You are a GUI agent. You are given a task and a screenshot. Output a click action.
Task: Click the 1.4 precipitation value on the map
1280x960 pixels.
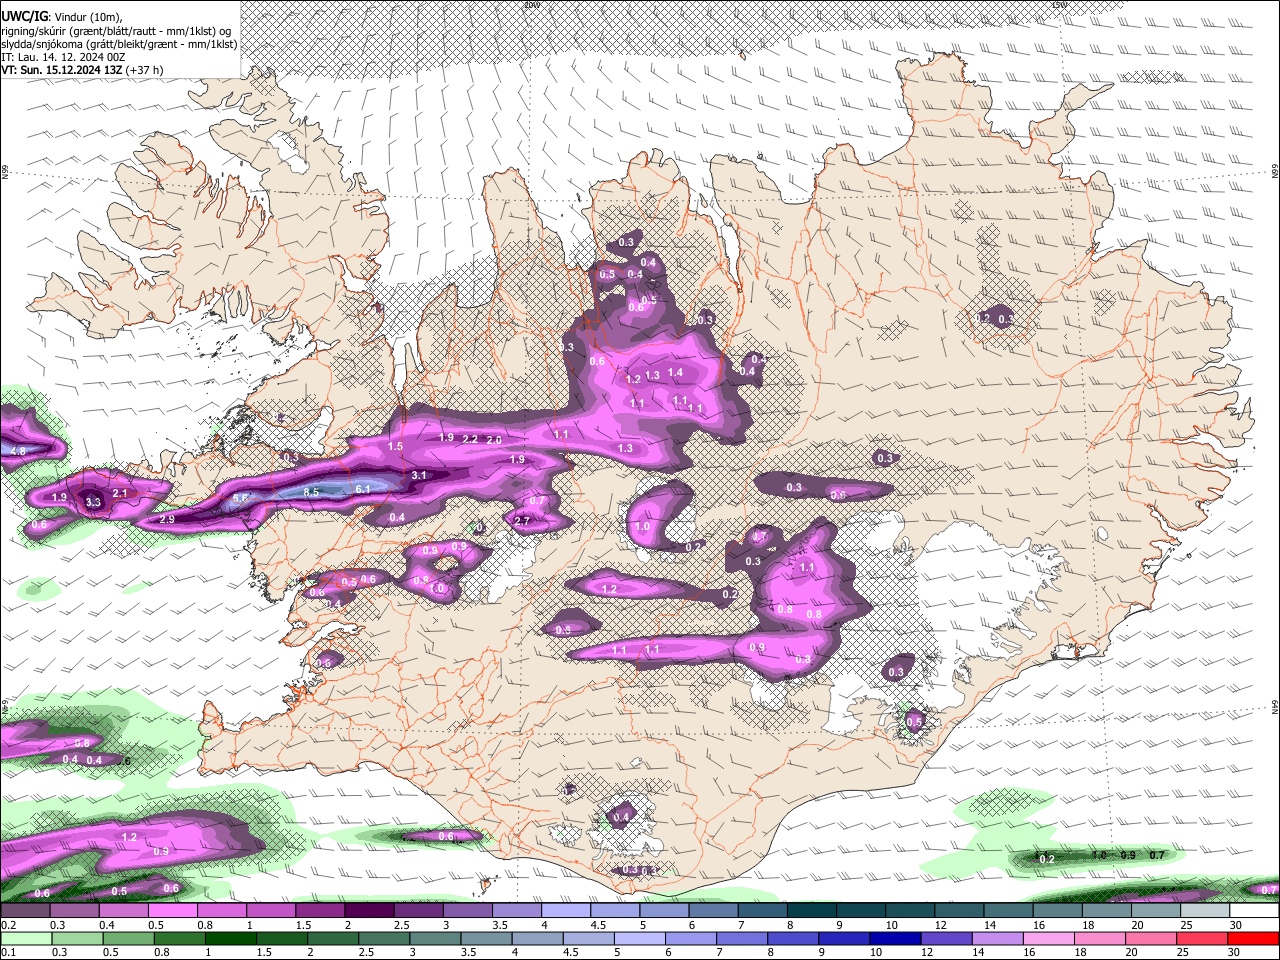tap(675, 373)
